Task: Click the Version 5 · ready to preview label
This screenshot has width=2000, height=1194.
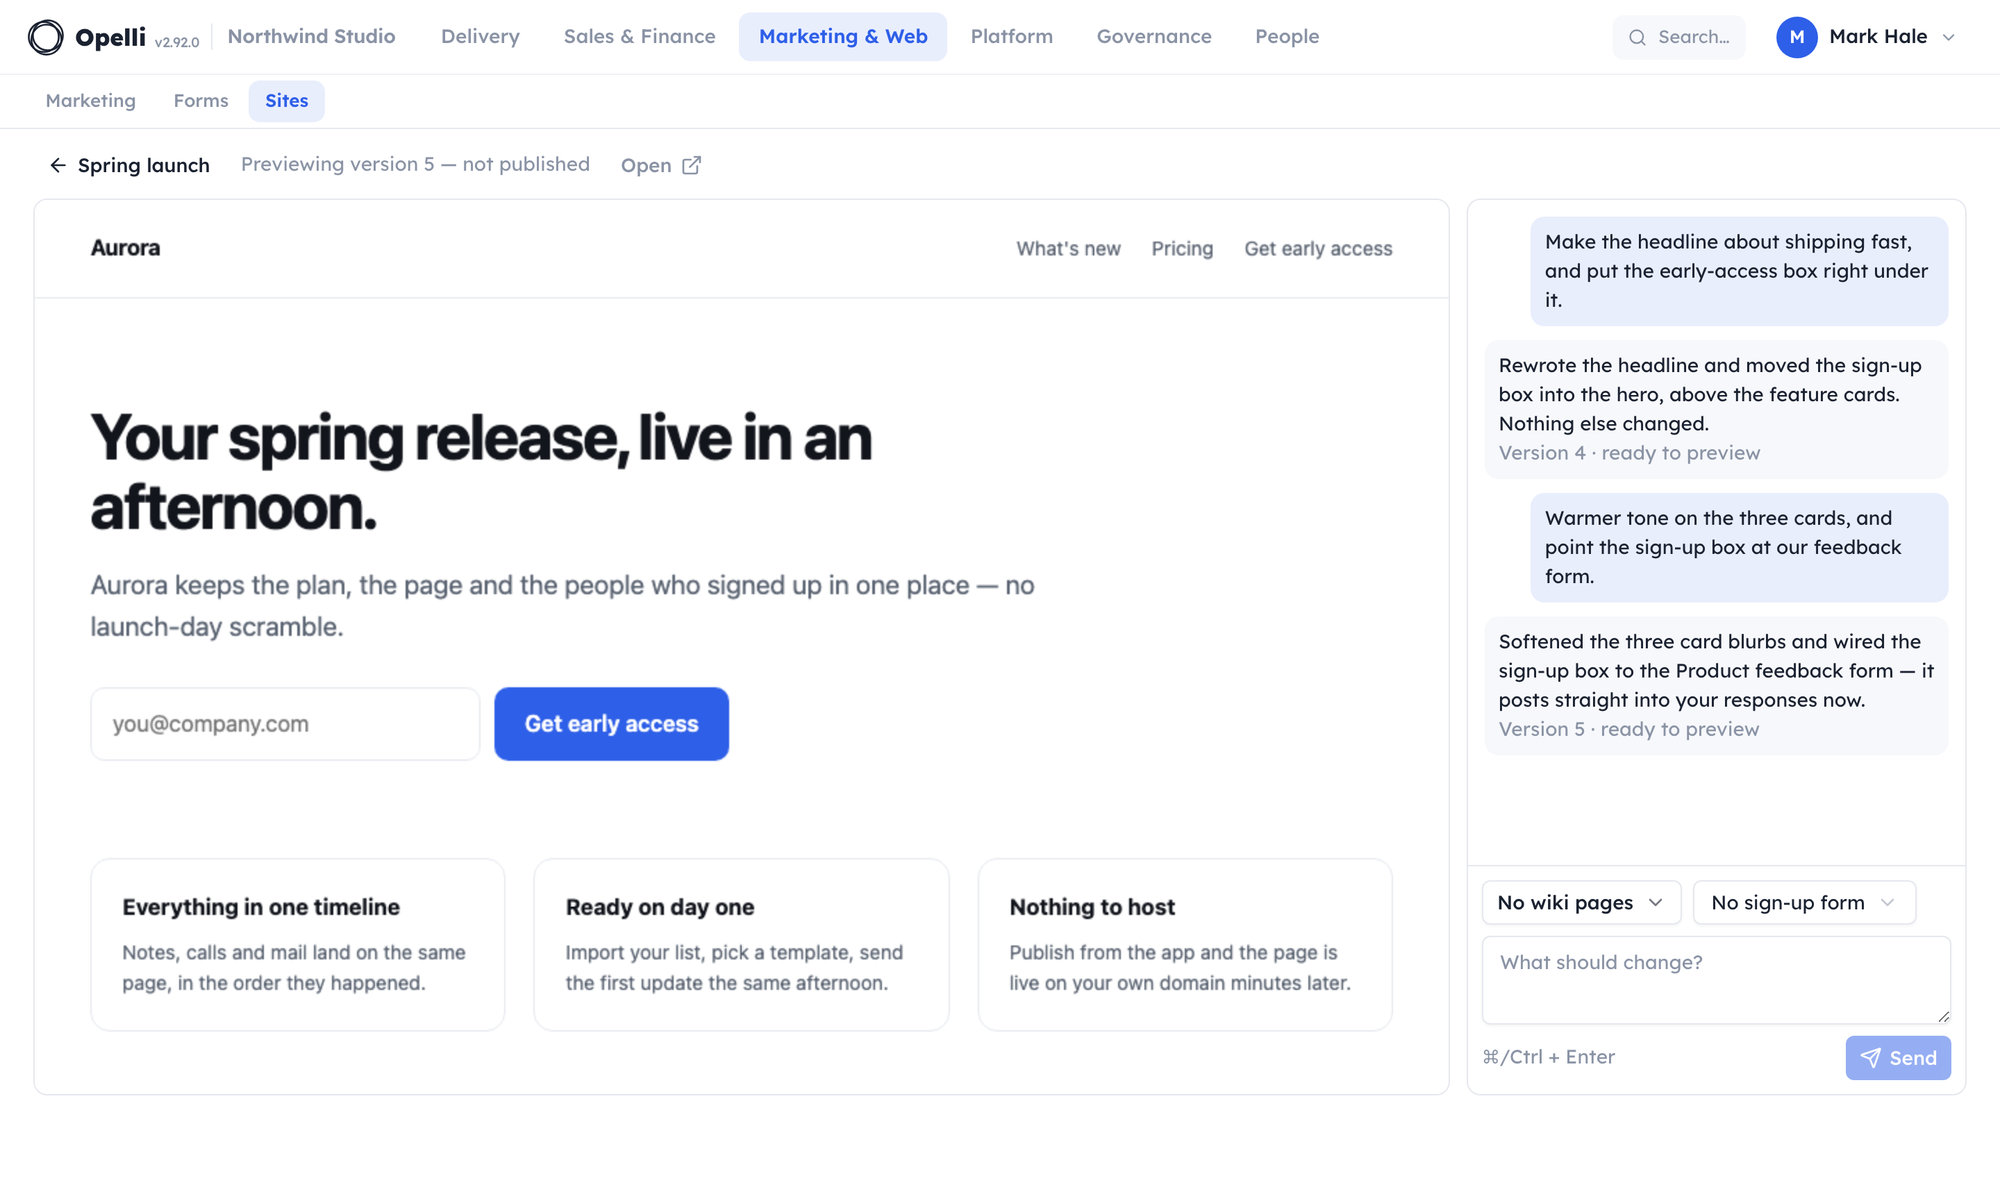Action: point(1628,729)
